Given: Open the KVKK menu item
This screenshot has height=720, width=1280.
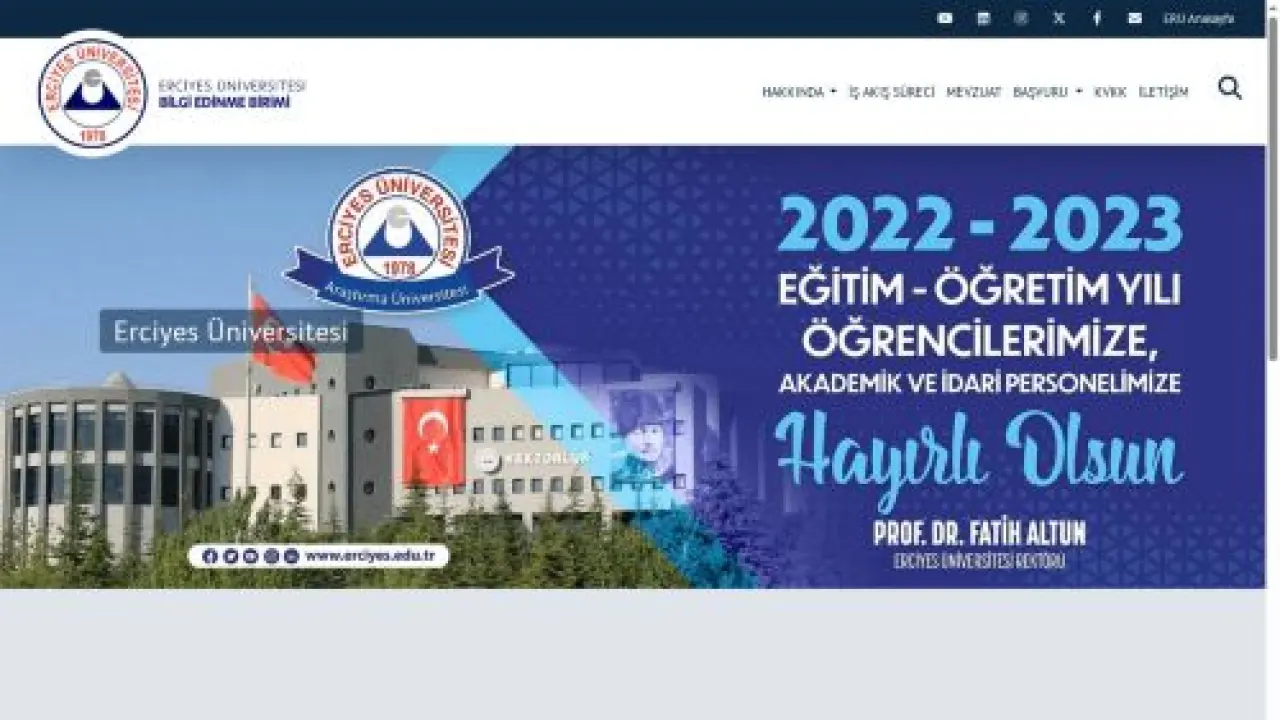Looking at the screenshot, I should pyautogui.click(x=1110, y=92).
